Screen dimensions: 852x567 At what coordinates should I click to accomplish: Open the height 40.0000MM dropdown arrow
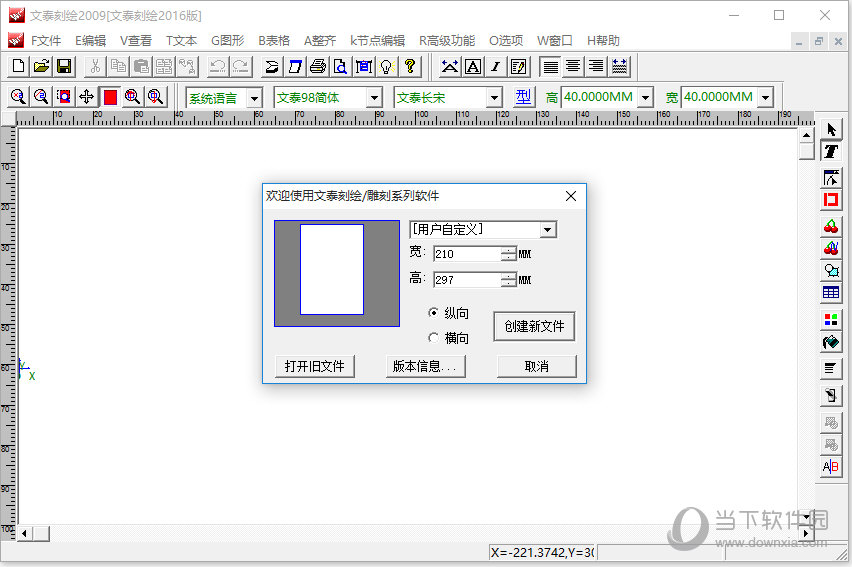tap(645, 98)
